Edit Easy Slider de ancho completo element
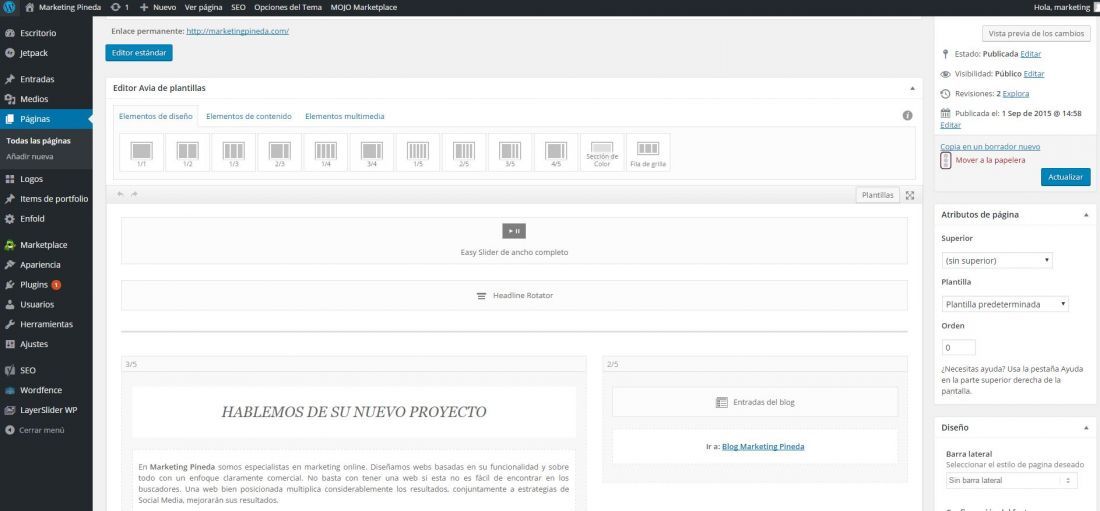This screenshot has width=1100, height=511. [x=514, y=241]
